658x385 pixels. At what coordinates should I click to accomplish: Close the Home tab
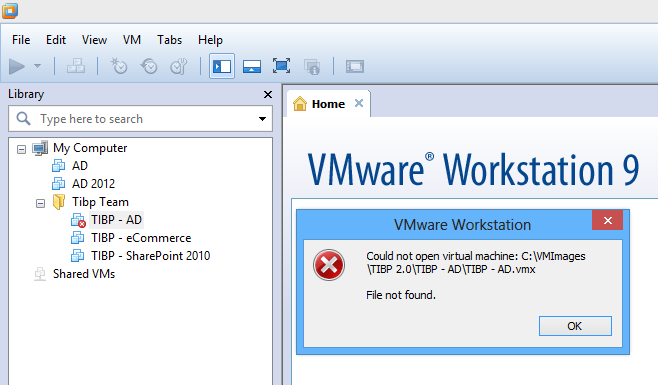coord(359,103)
